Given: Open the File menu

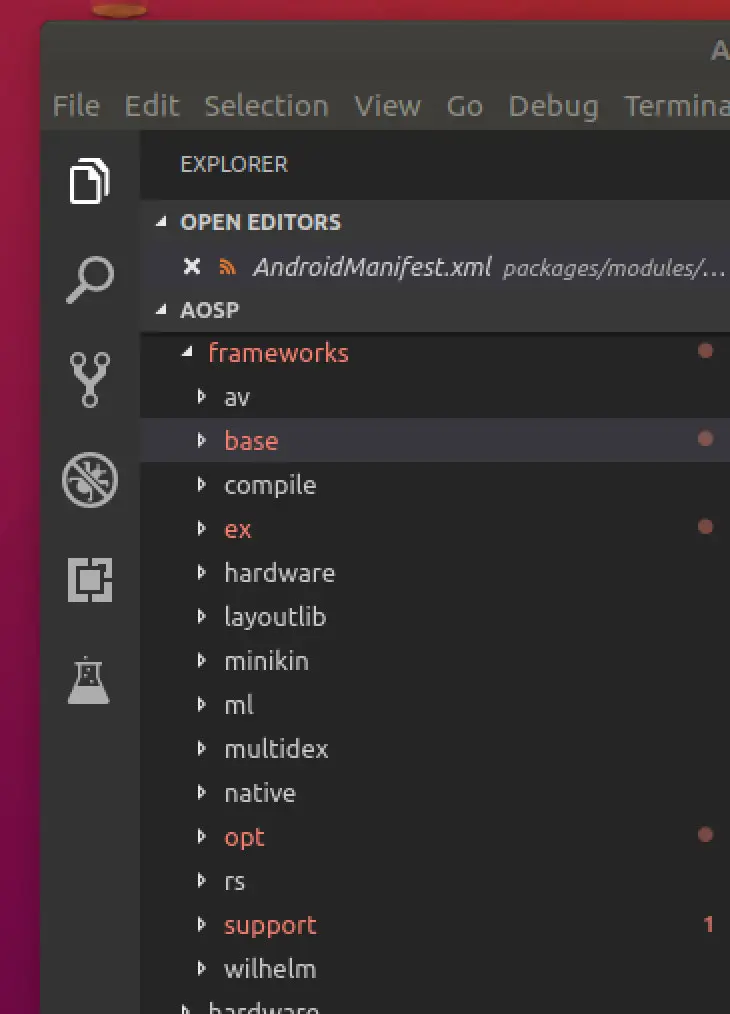Looking at the screenshot, I should click(76, 105).
